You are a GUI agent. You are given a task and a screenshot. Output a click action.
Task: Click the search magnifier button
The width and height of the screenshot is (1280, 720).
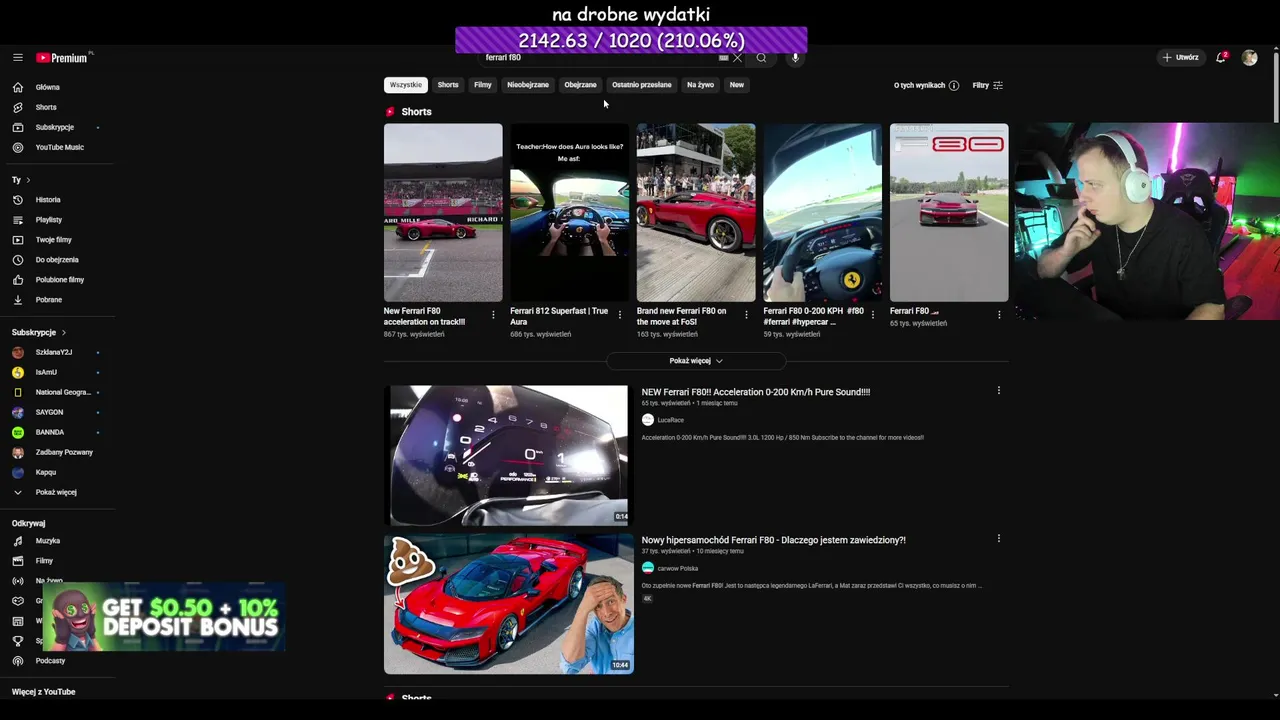pos(761,58)
